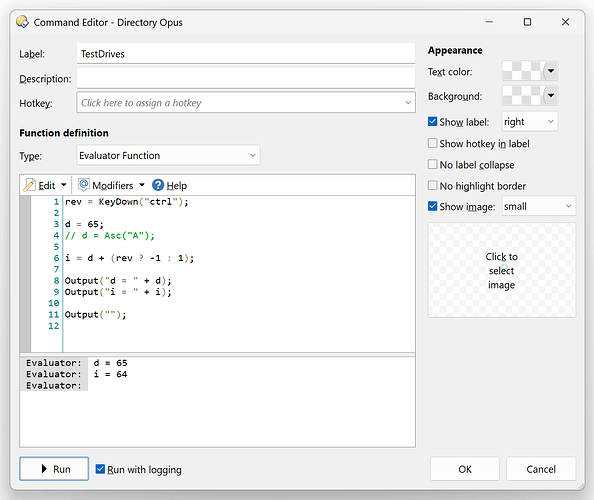Enable Show hotkey in label
594x500 pixels.
432,143
